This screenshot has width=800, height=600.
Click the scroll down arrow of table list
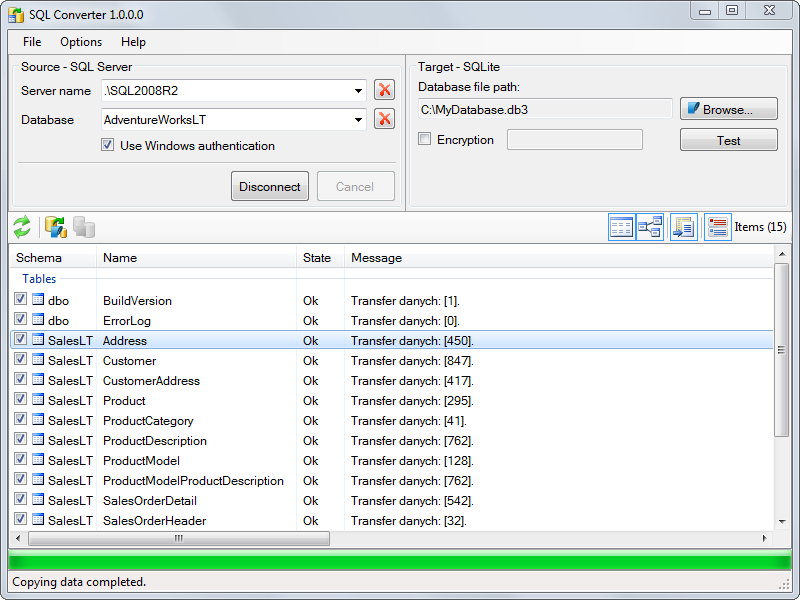click(x=782, y=521)
